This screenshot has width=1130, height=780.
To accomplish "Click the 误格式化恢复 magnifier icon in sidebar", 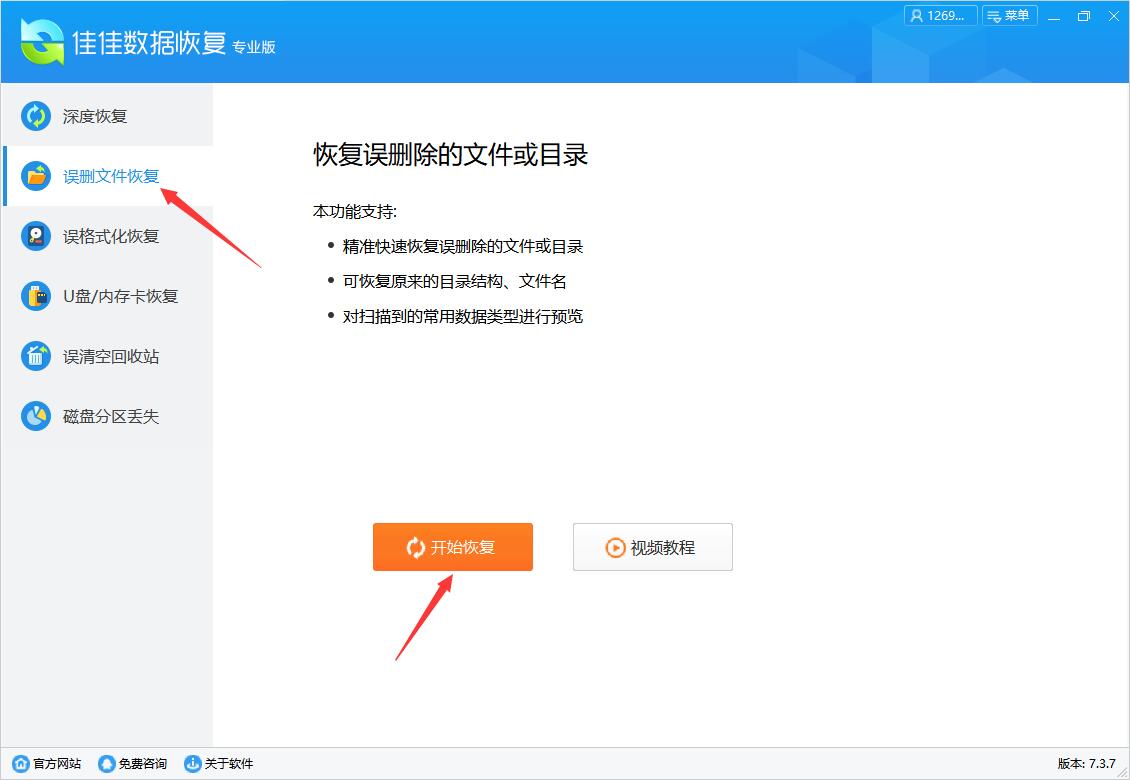I will coord(36,236).
